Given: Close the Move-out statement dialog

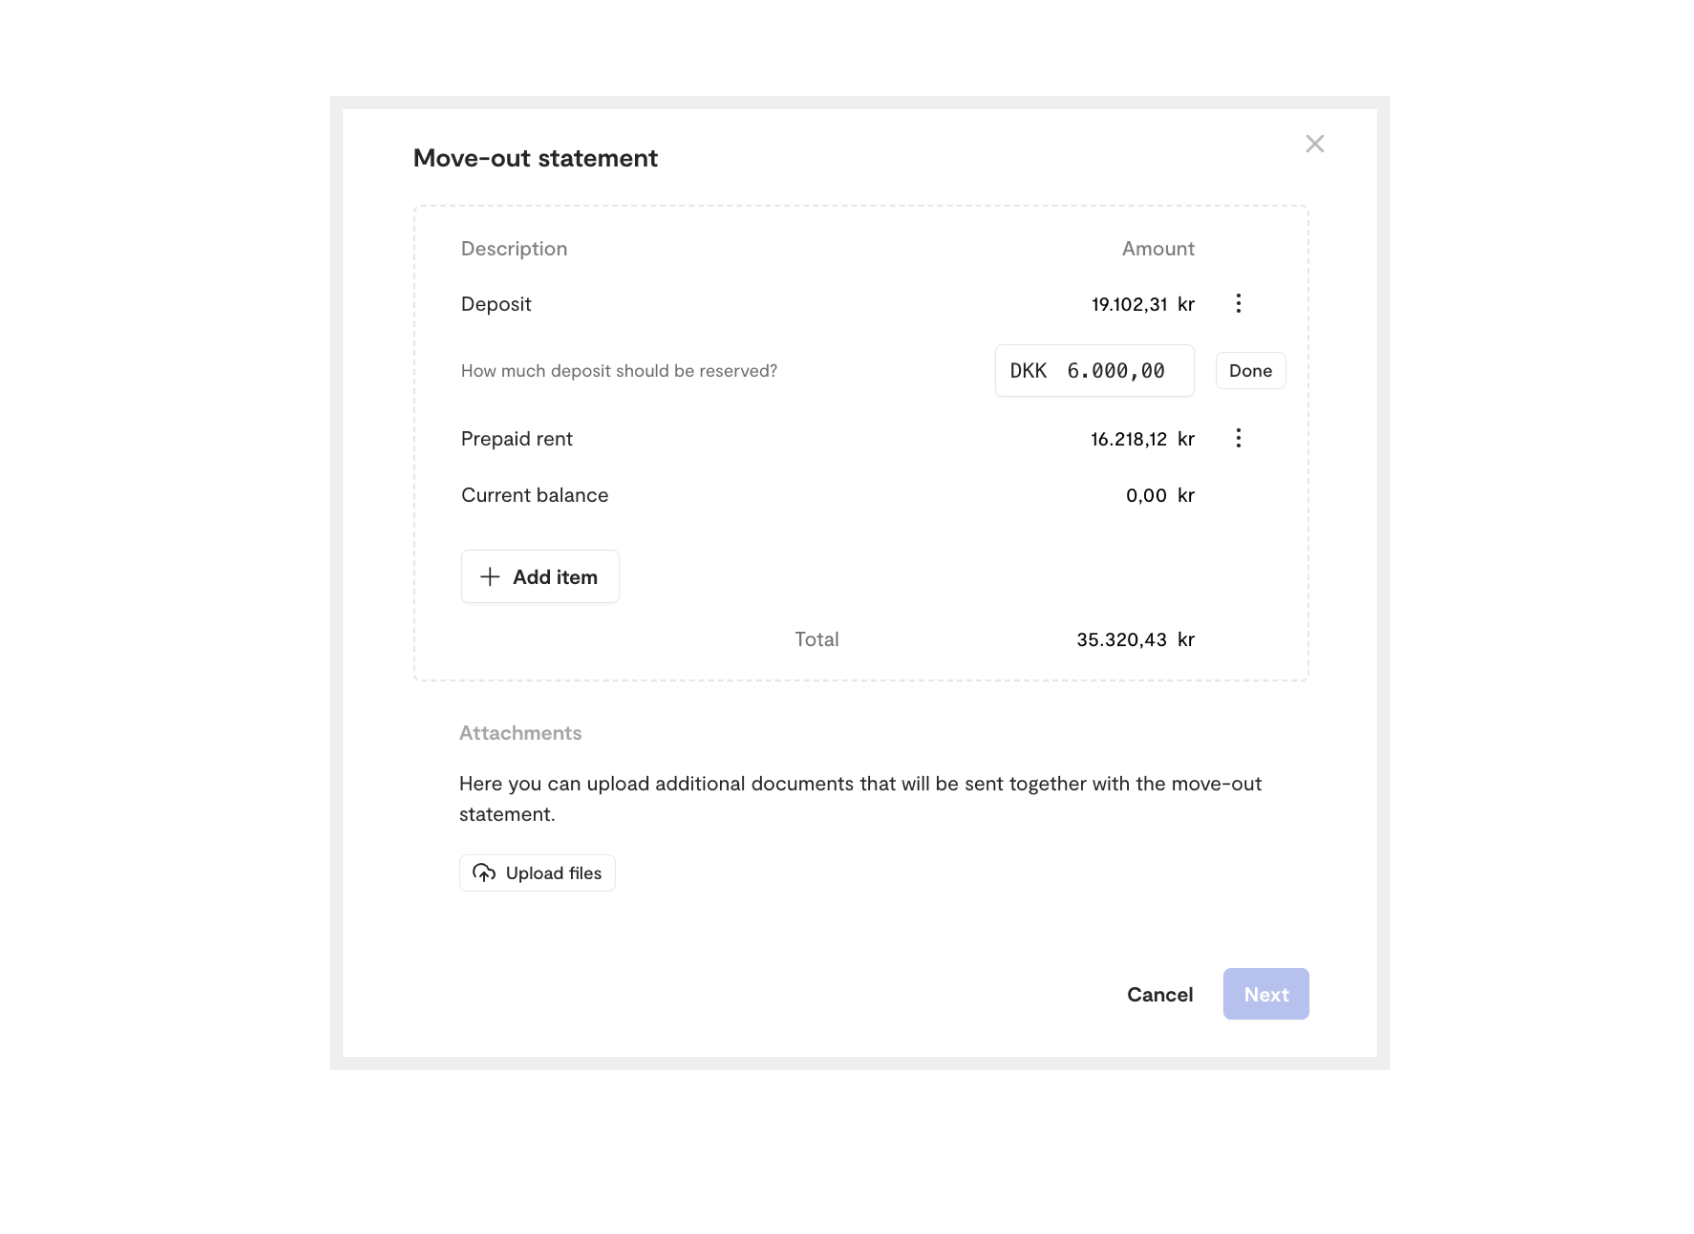Looking at the screenshot, I should (1314, 144).
